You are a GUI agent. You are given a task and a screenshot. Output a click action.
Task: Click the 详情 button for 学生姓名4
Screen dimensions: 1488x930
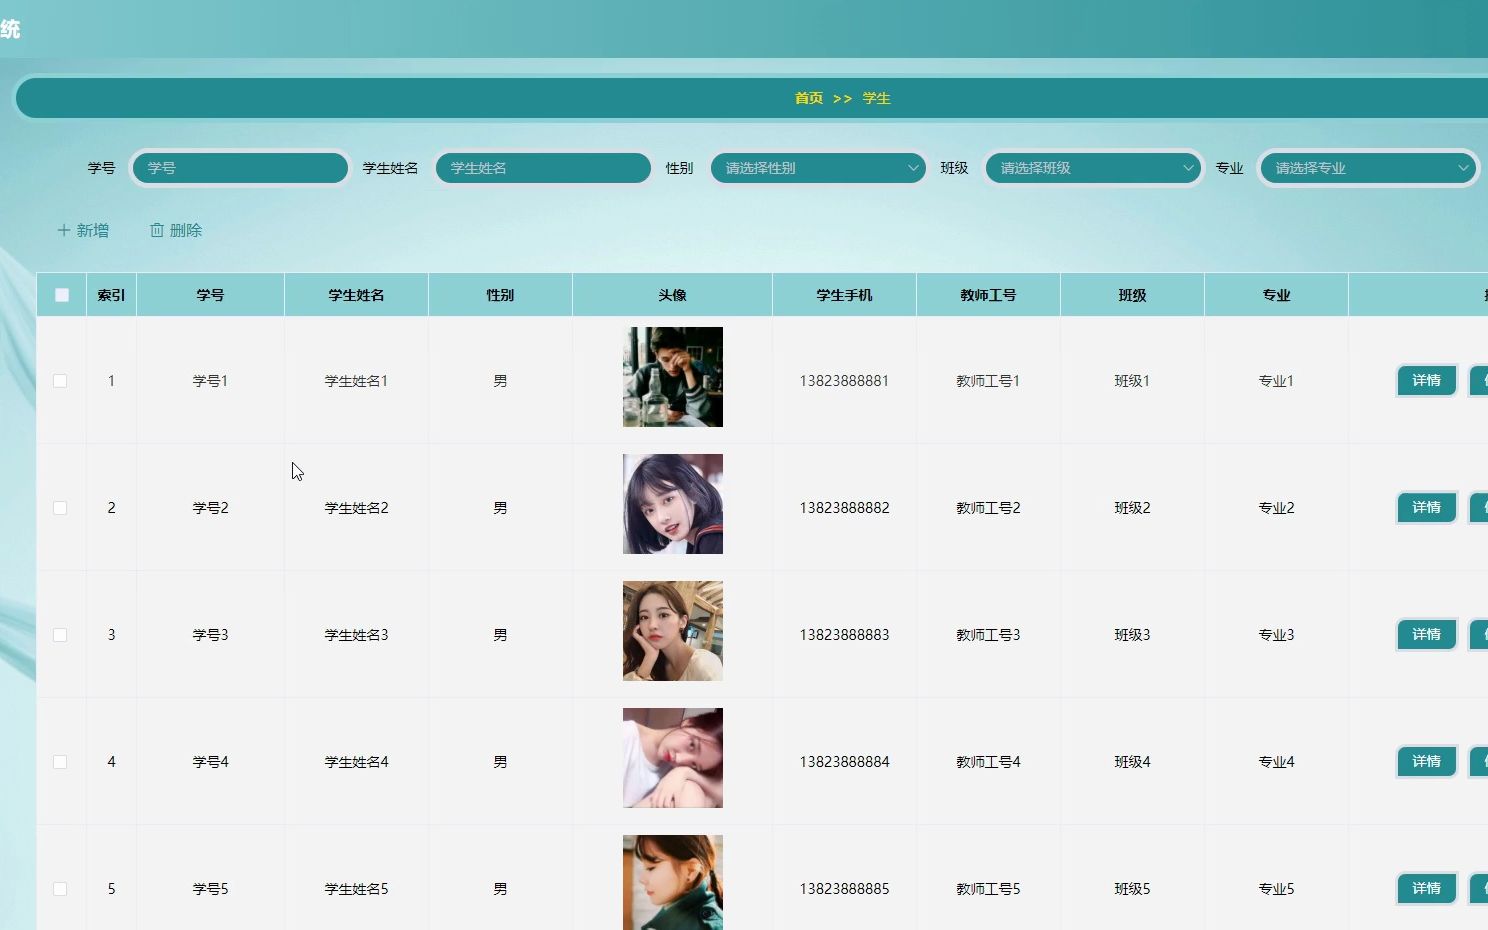tap(1426, 762)
